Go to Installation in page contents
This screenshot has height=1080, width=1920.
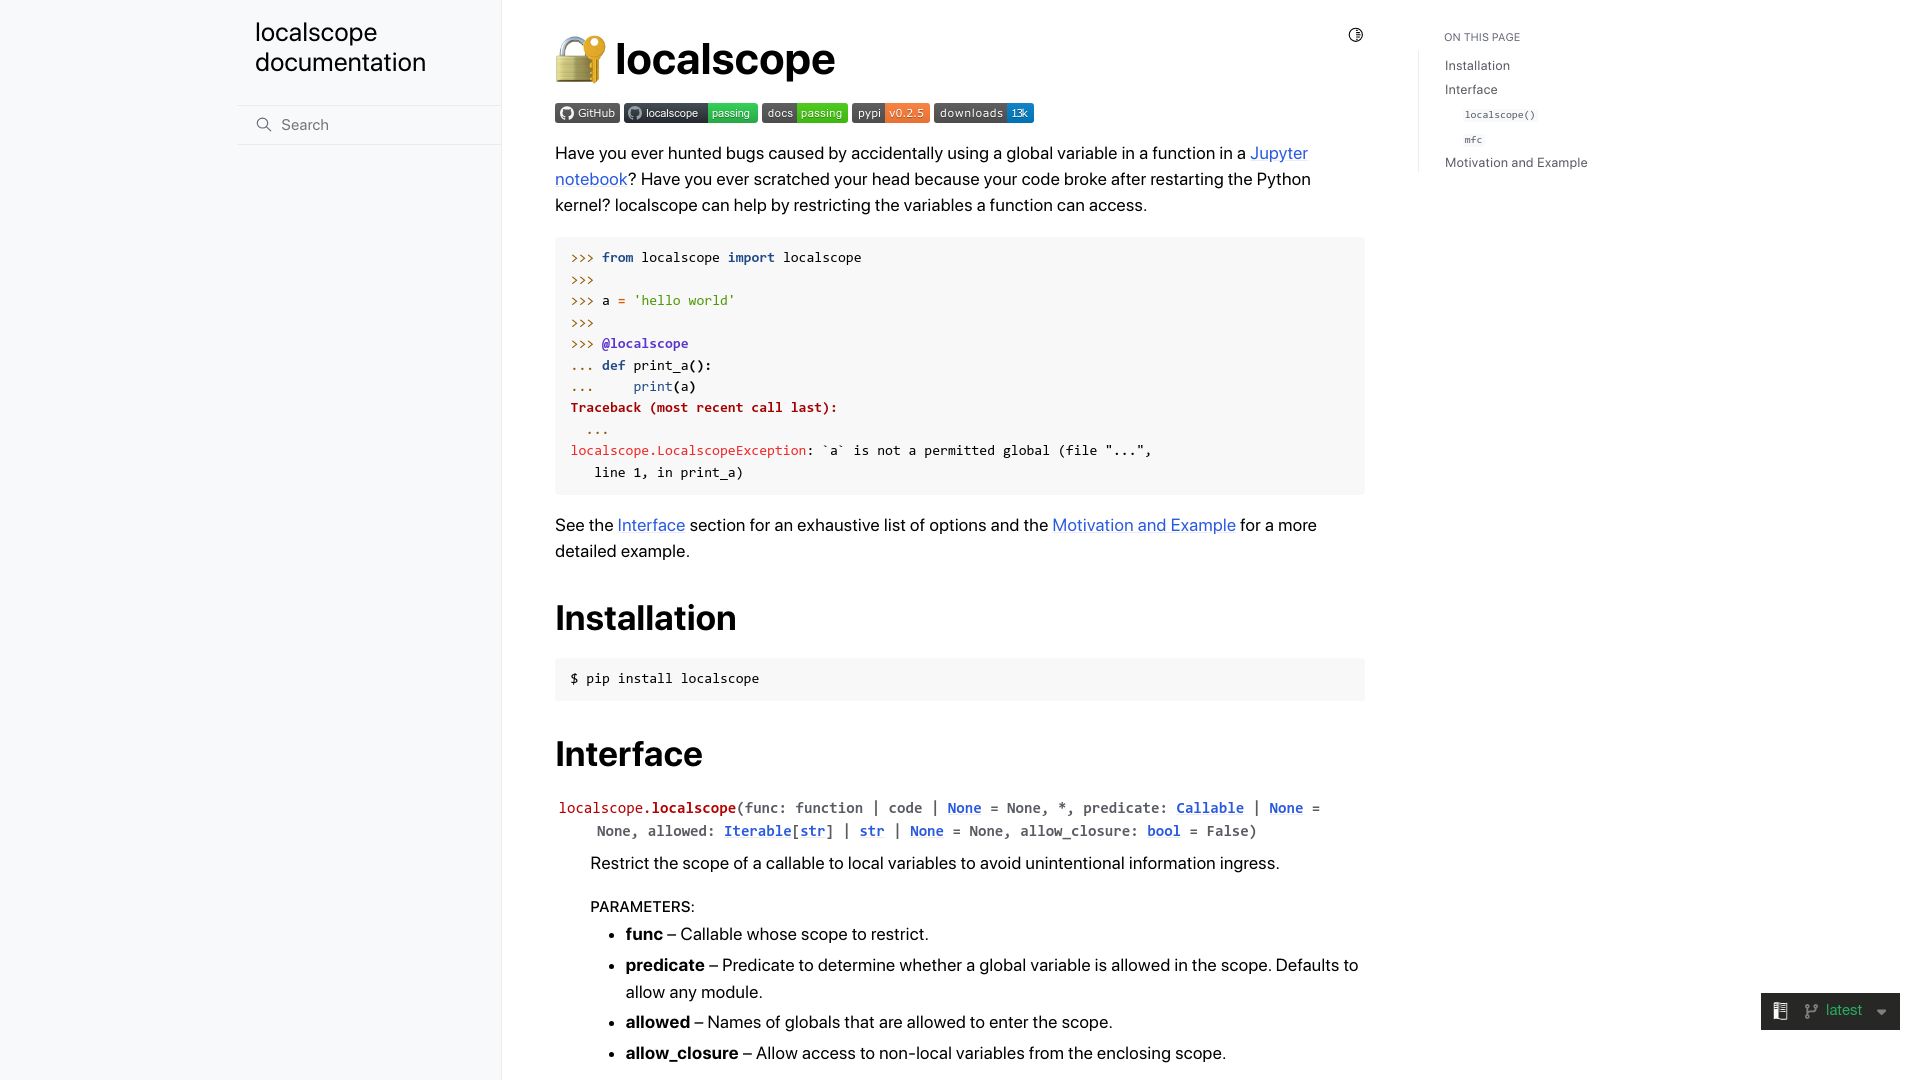coord(1477,66)
